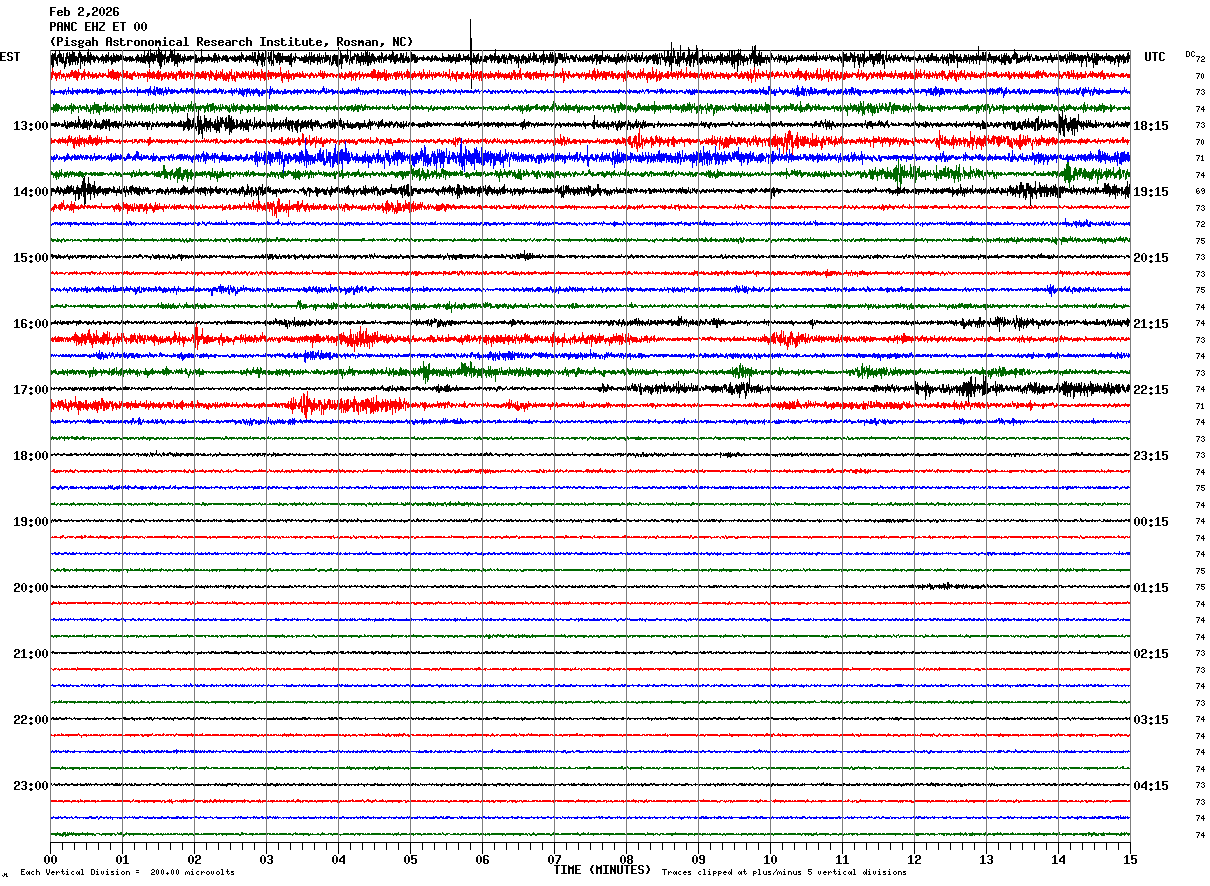The width and height of the screenshot is (1210, 886).
Task: Click the 20:15 UTC time label
Action: (1151, 258)
